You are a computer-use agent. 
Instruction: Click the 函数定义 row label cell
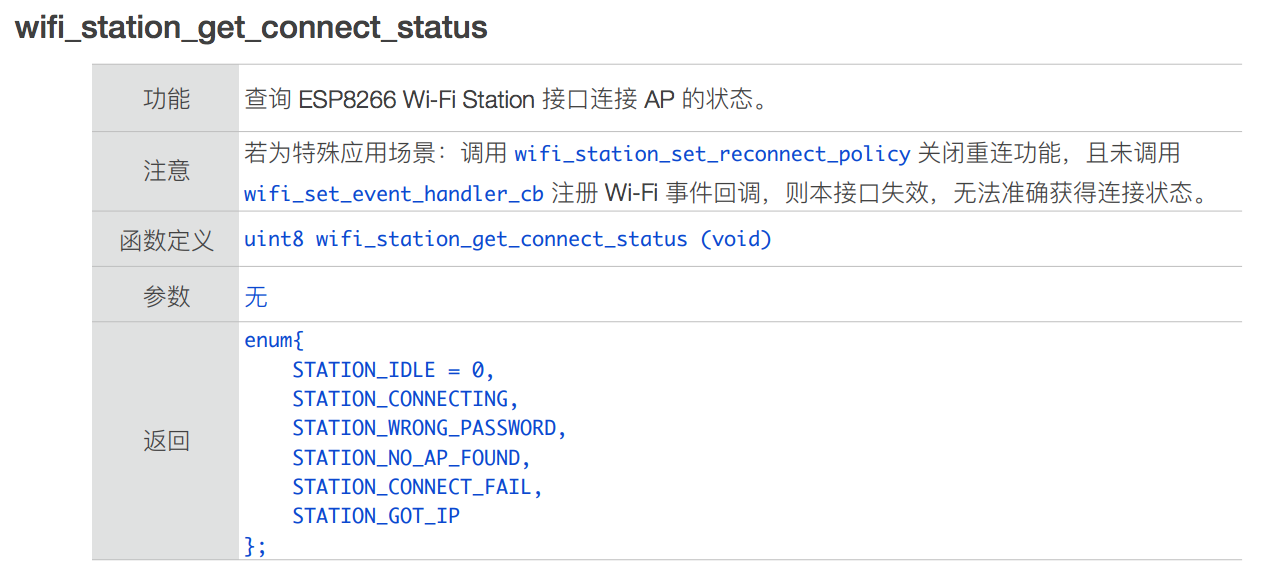(x=166, y=240)
